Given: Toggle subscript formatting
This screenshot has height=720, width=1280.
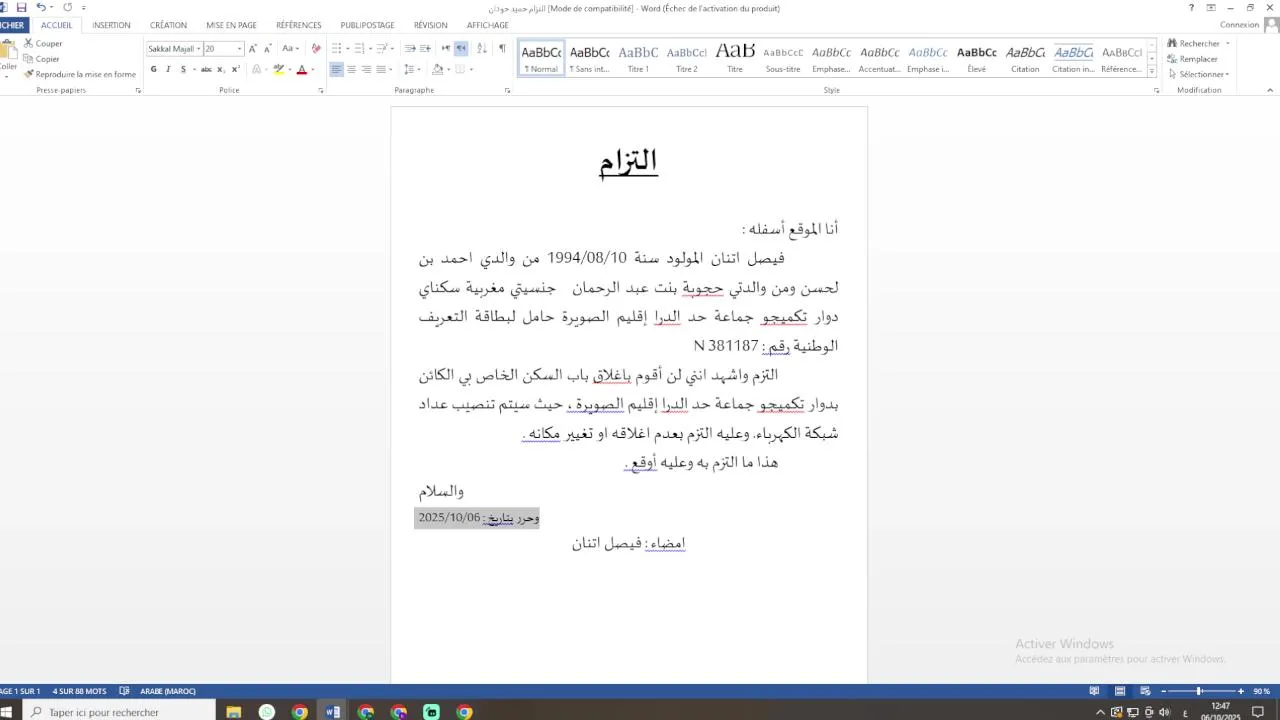Looking at the screenshot, I should point(221,69).
